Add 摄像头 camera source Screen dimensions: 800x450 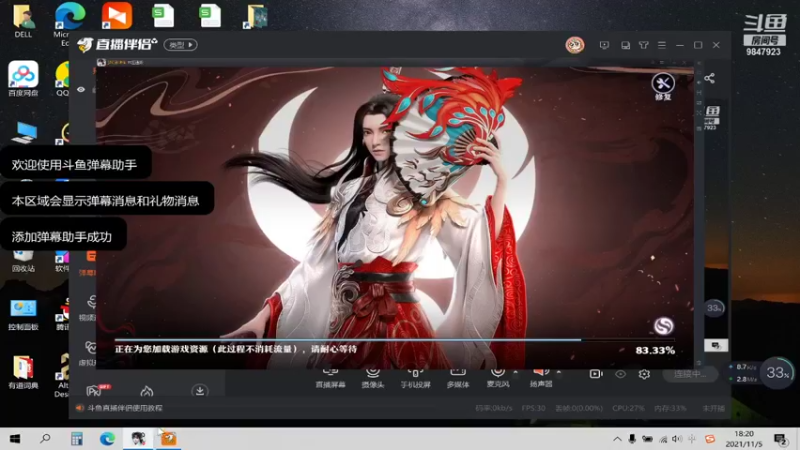373,378
